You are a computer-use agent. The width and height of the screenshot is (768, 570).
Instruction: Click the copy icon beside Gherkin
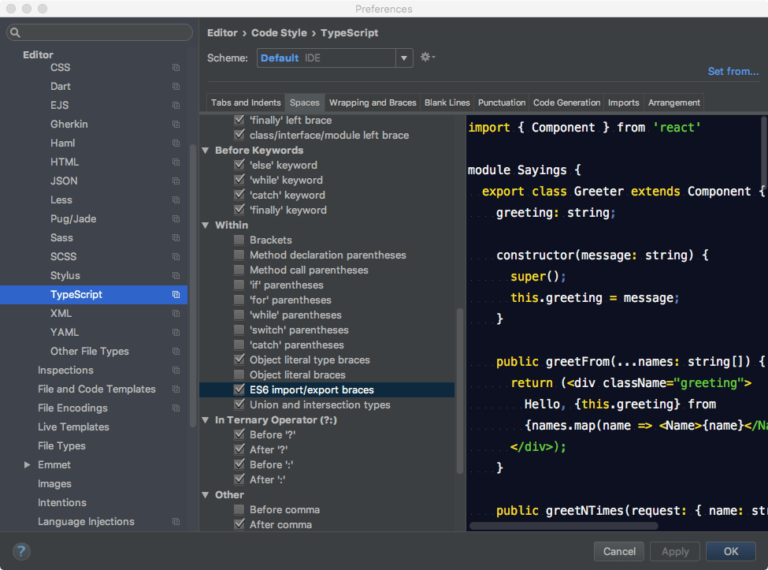[x=176, y=124]
